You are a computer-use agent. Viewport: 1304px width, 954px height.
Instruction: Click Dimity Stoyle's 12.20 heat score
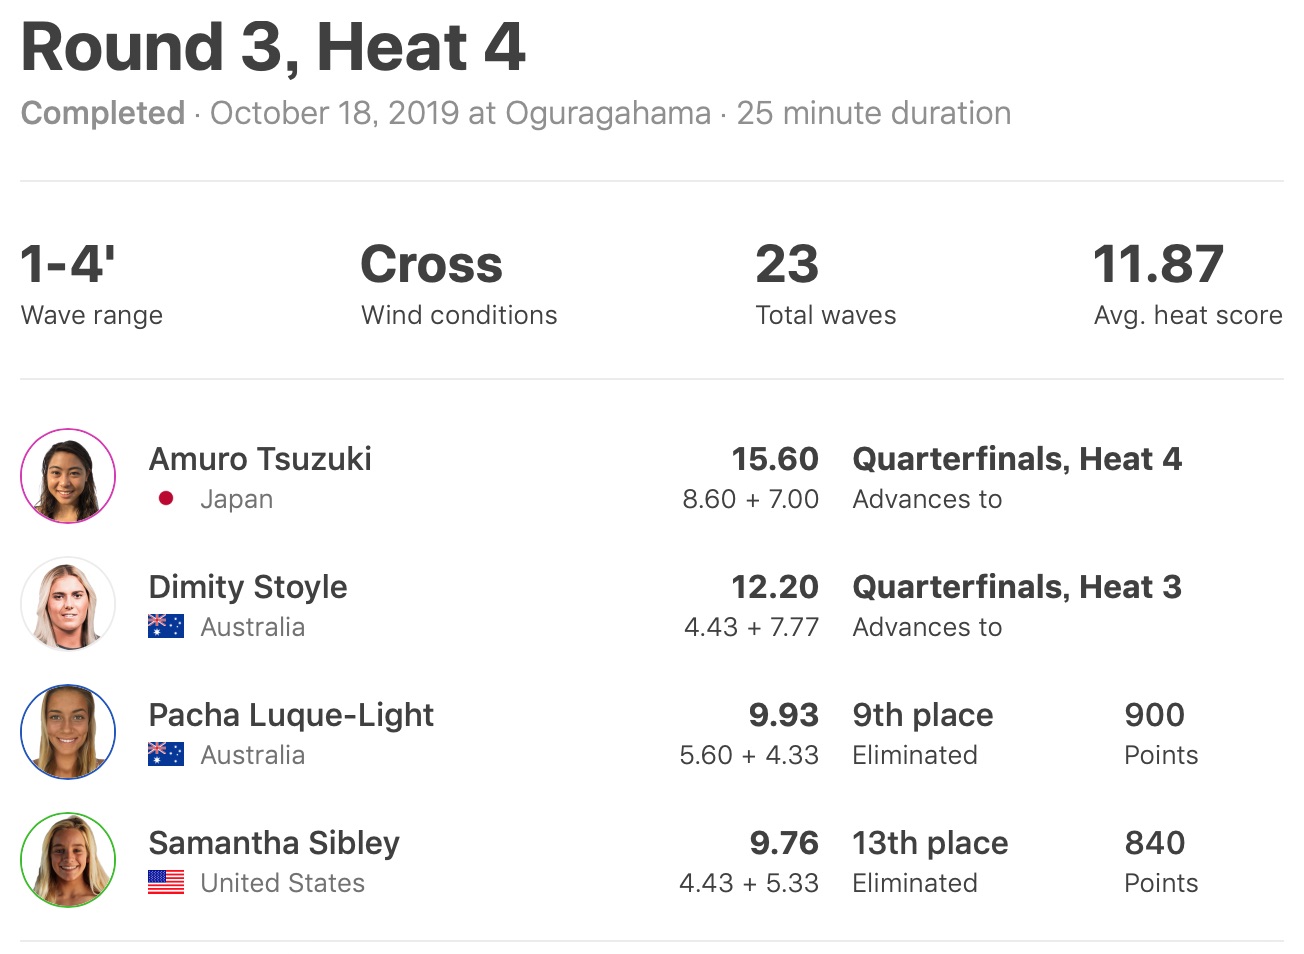pos(775,587)
